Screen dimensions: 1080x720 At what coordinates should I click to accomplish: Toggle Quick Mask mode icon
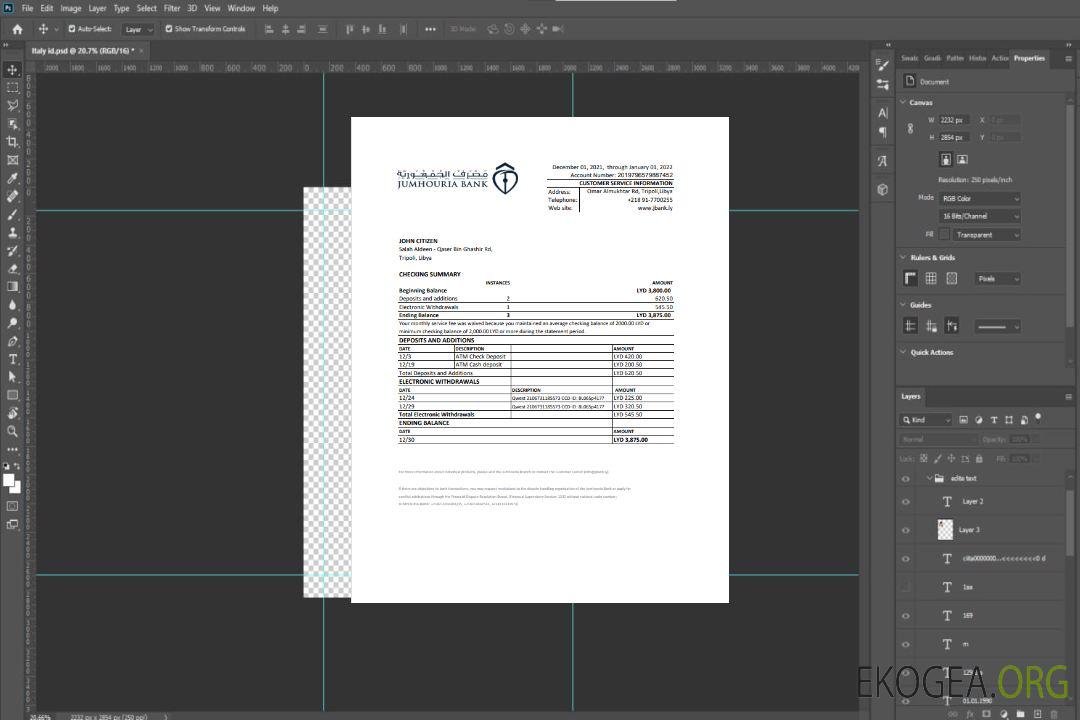coord(12,506)
